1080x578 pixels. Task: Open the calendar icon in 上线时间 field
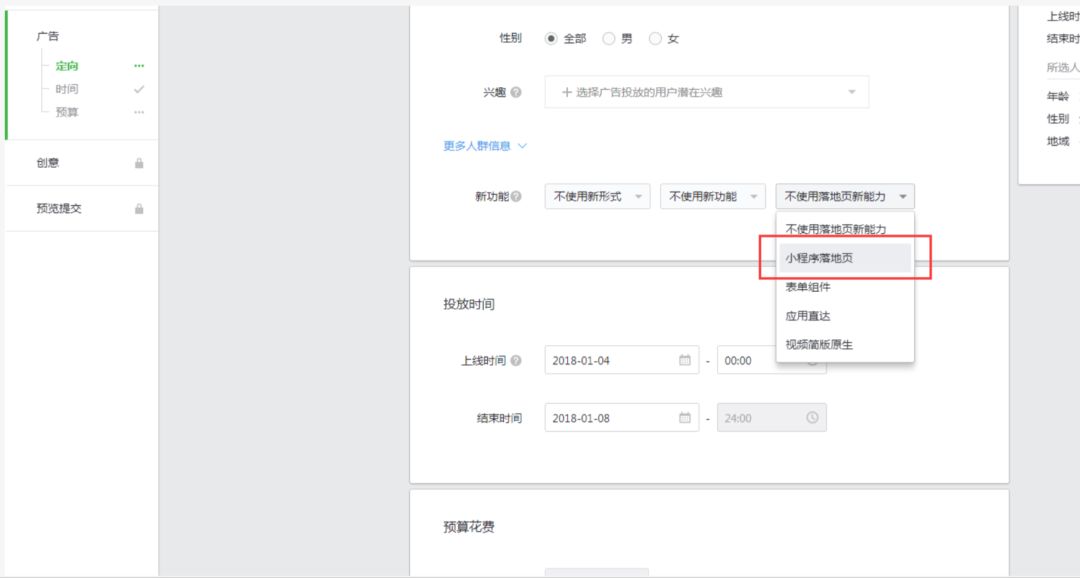point(685,360)
